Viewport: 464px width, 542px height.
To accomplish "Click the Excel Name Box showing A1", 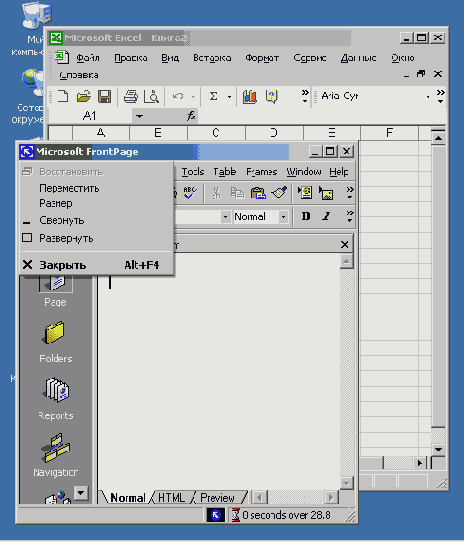I will click(x=90, y=116).
